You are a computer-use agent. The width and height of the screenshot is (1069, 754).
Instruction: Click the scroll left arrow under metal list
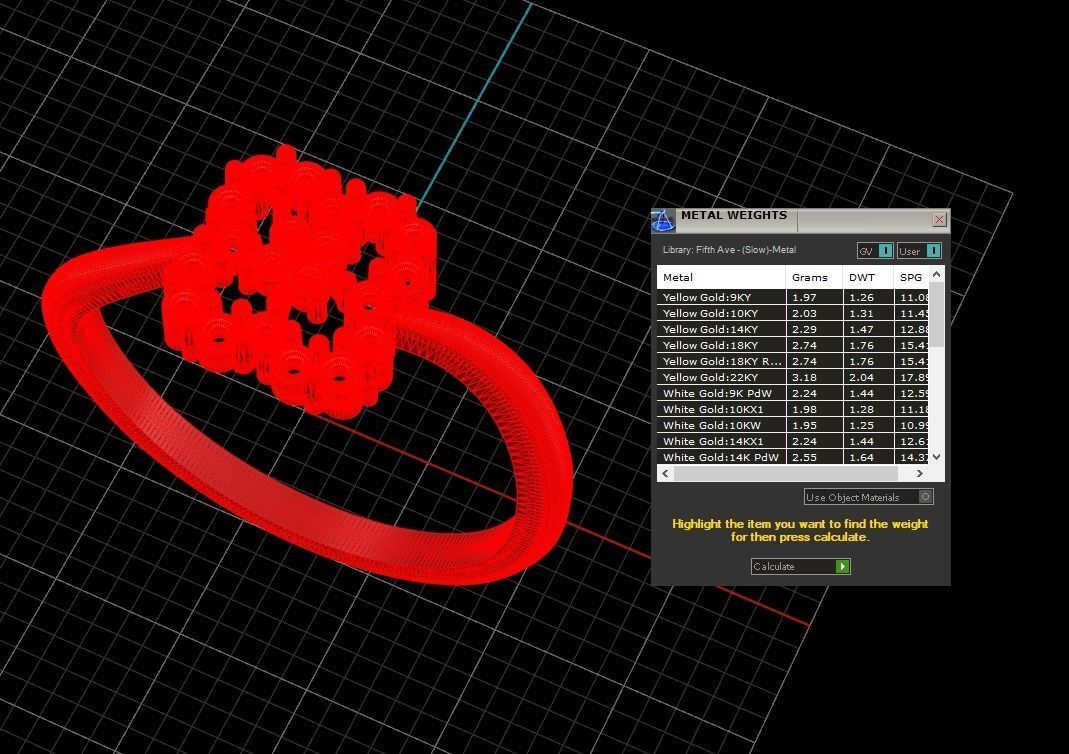(665, 473)
